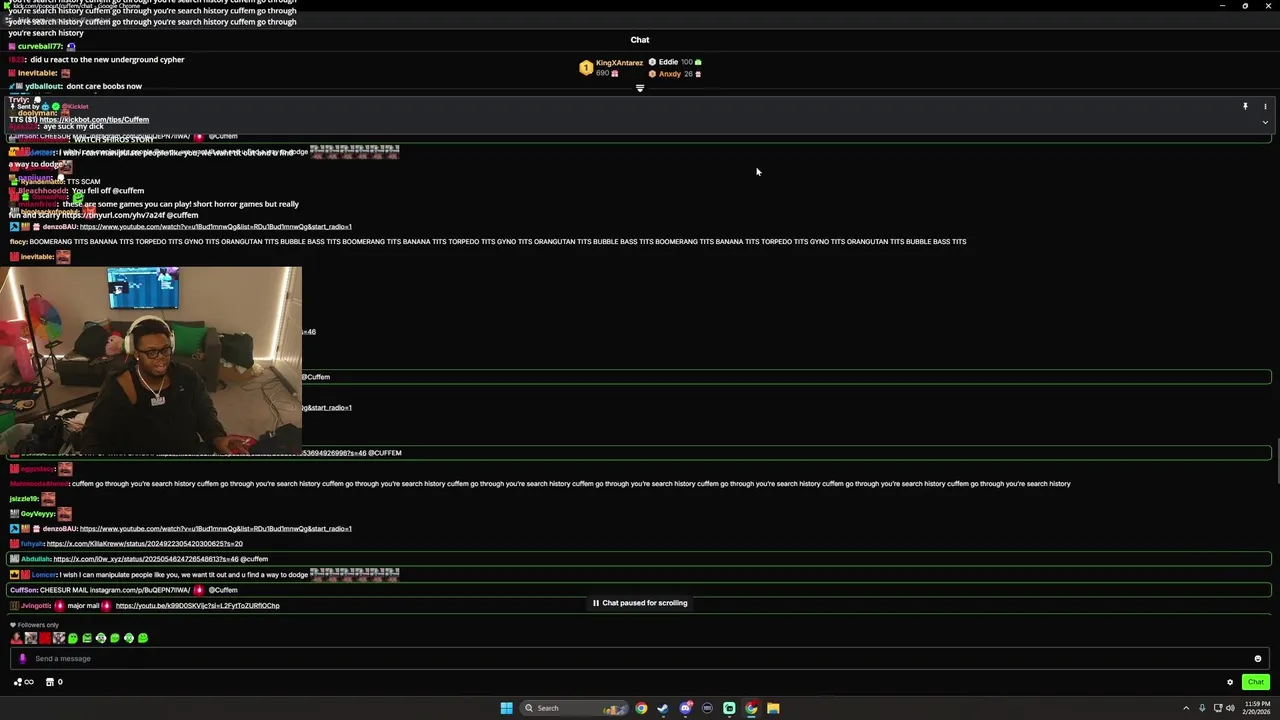1280x720 pixels.
Task: Click the GoyVeyyy username in chat
Action: (x=38, y=514)
